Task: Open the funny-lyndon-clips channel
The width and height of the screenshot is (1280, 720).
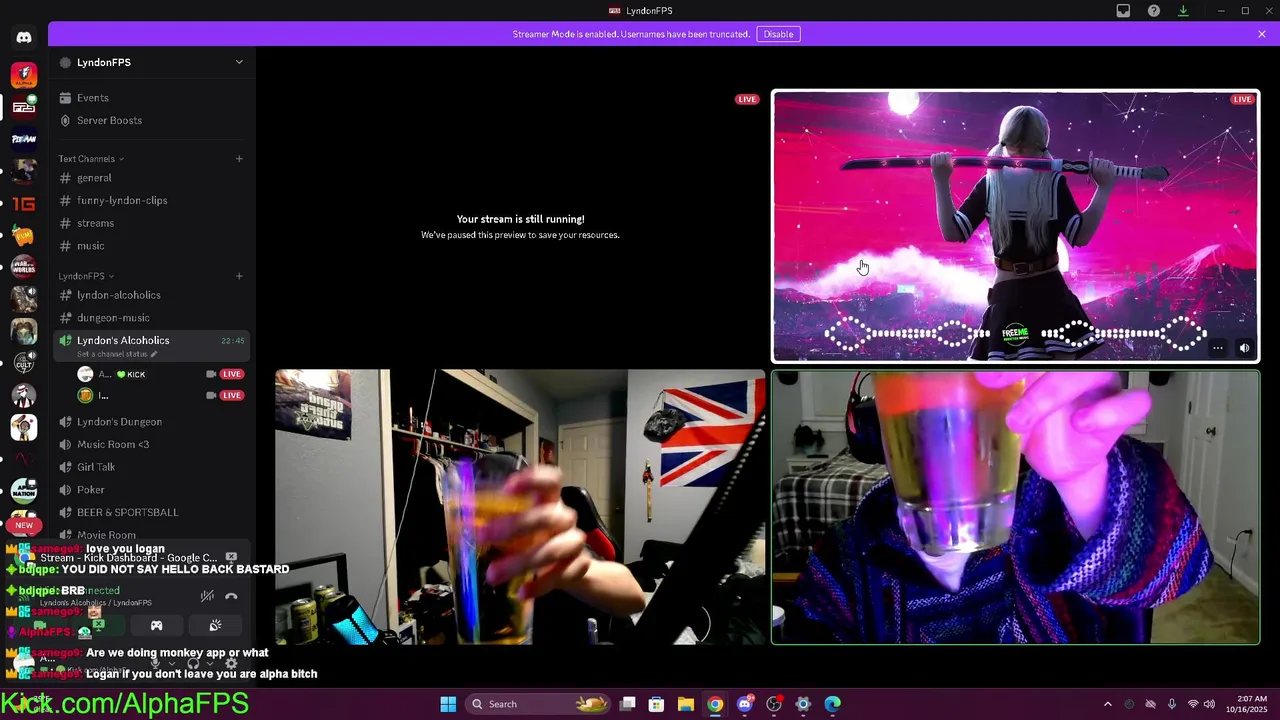Action: (152, 201)
